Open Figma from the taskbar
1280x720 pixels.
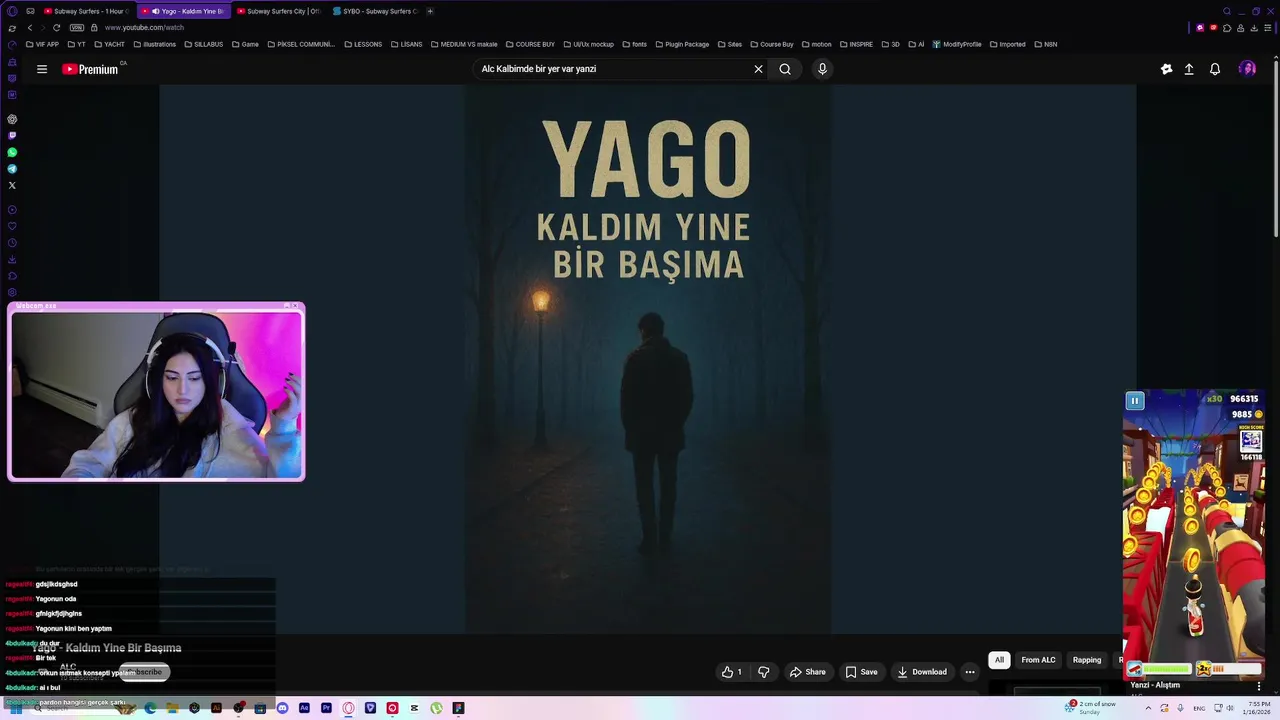pyautogui.click(x=458, y=708)
